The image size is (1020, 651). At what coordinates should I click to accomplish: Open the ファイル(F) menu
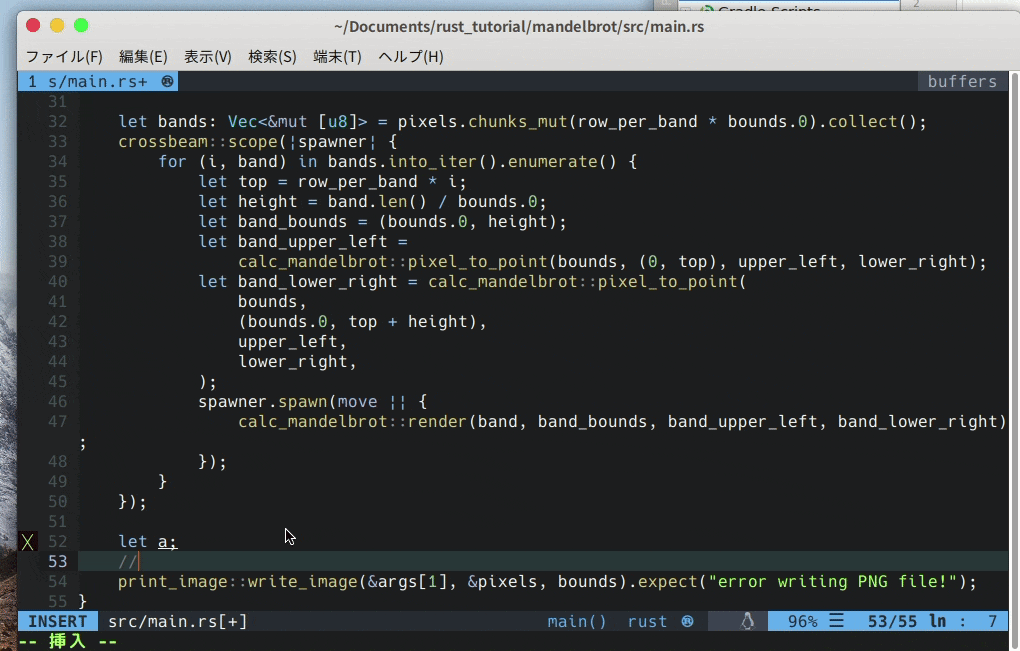pos(64,57)
